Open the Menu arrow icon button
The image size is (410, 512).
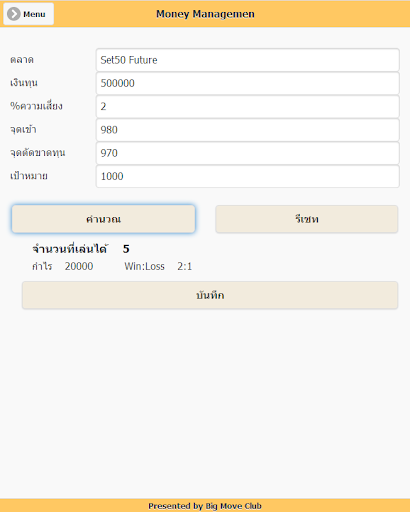pos(28,14)
